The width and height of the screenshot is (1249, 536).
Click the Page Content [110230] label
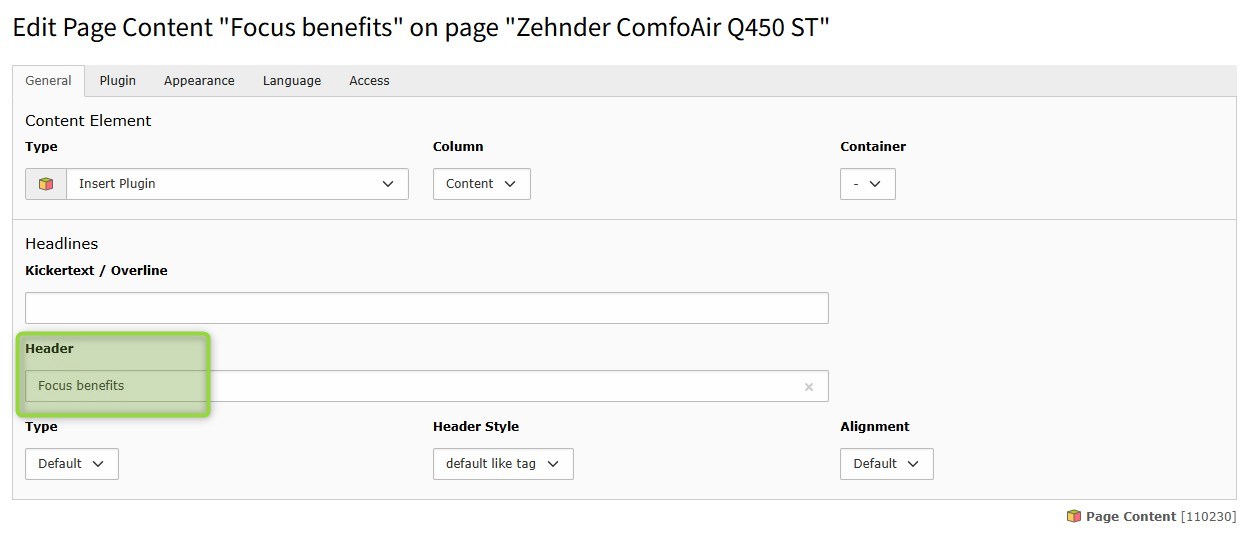[x=1160, y=517]
